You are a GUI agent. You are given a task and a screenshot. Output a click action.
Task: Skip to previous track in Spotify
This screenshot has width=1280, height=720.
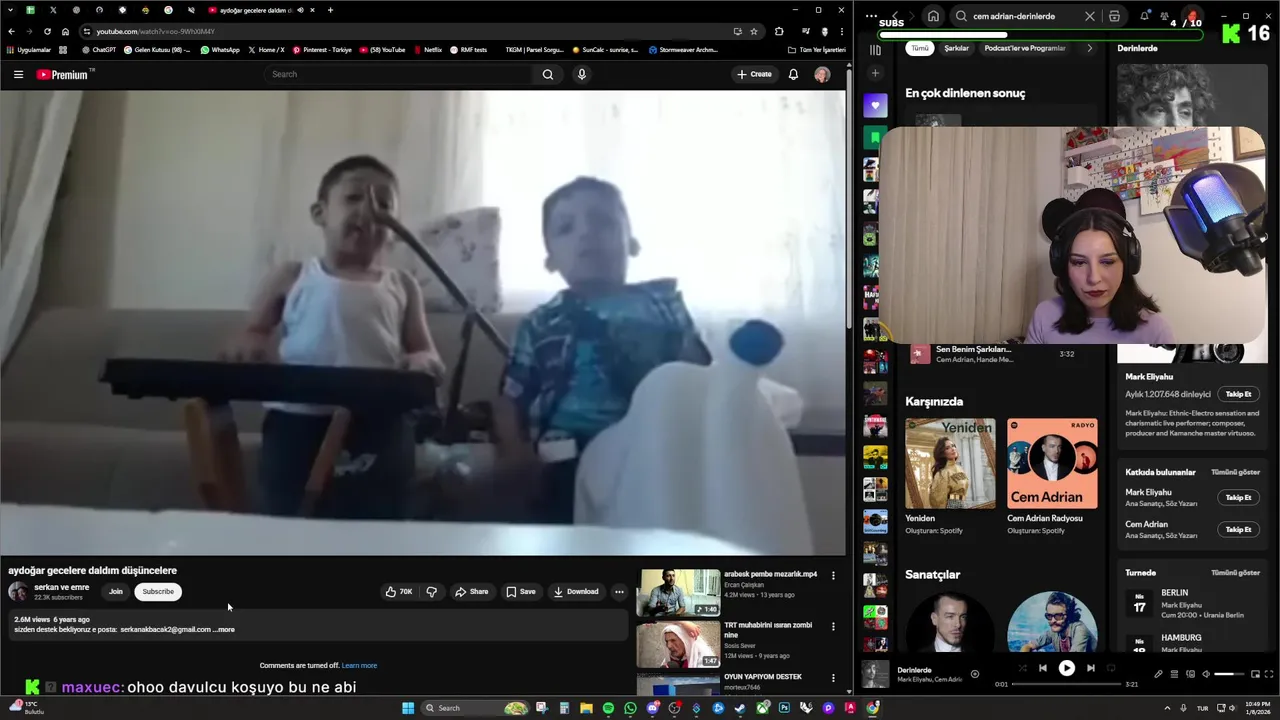click(1042, 668)
